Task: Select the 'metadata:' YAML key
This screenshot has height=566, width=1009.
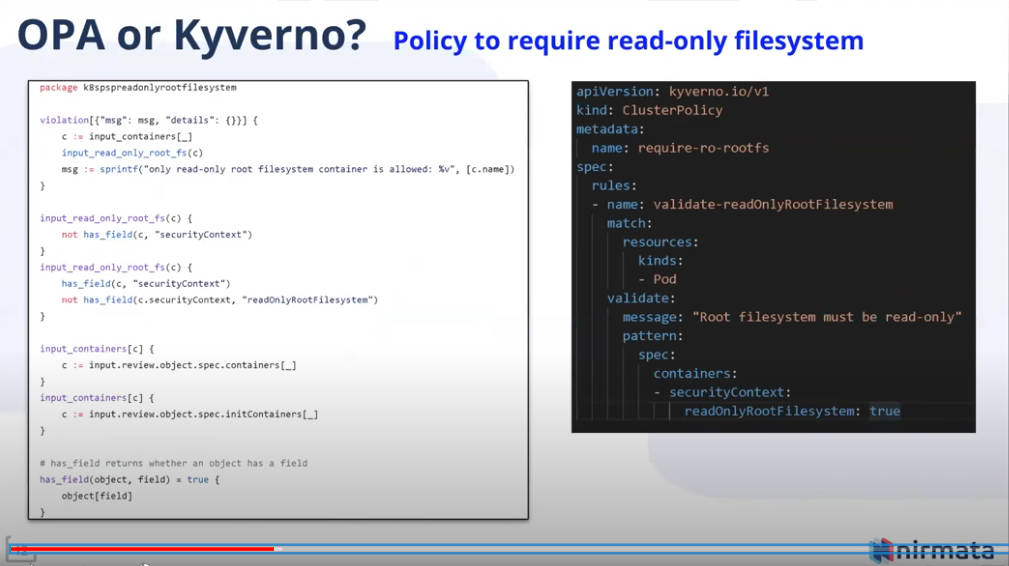Action: coord(610,129)
